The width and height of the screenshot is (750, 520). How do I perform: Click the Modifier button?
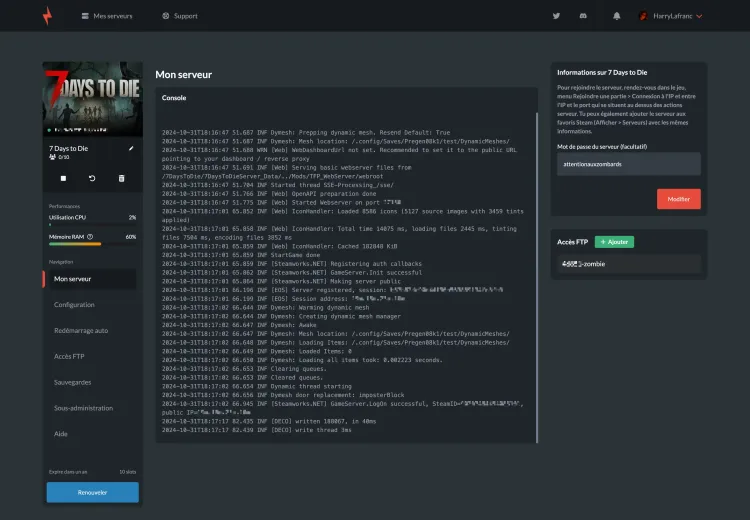click(678, 199)
